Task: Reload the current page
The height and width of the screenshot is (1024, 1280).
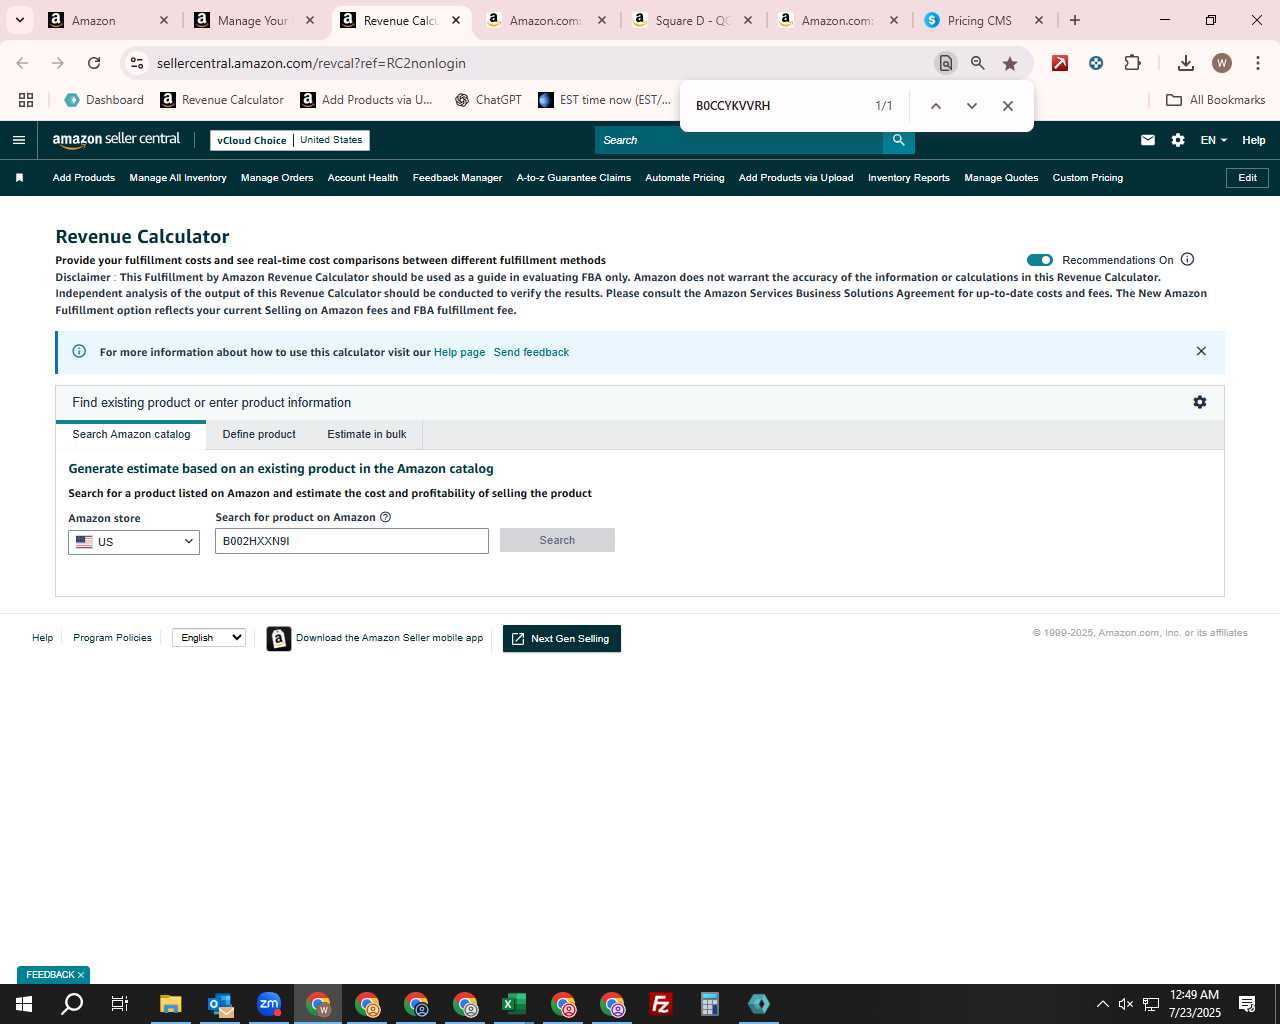Action: tap(94, 63)
